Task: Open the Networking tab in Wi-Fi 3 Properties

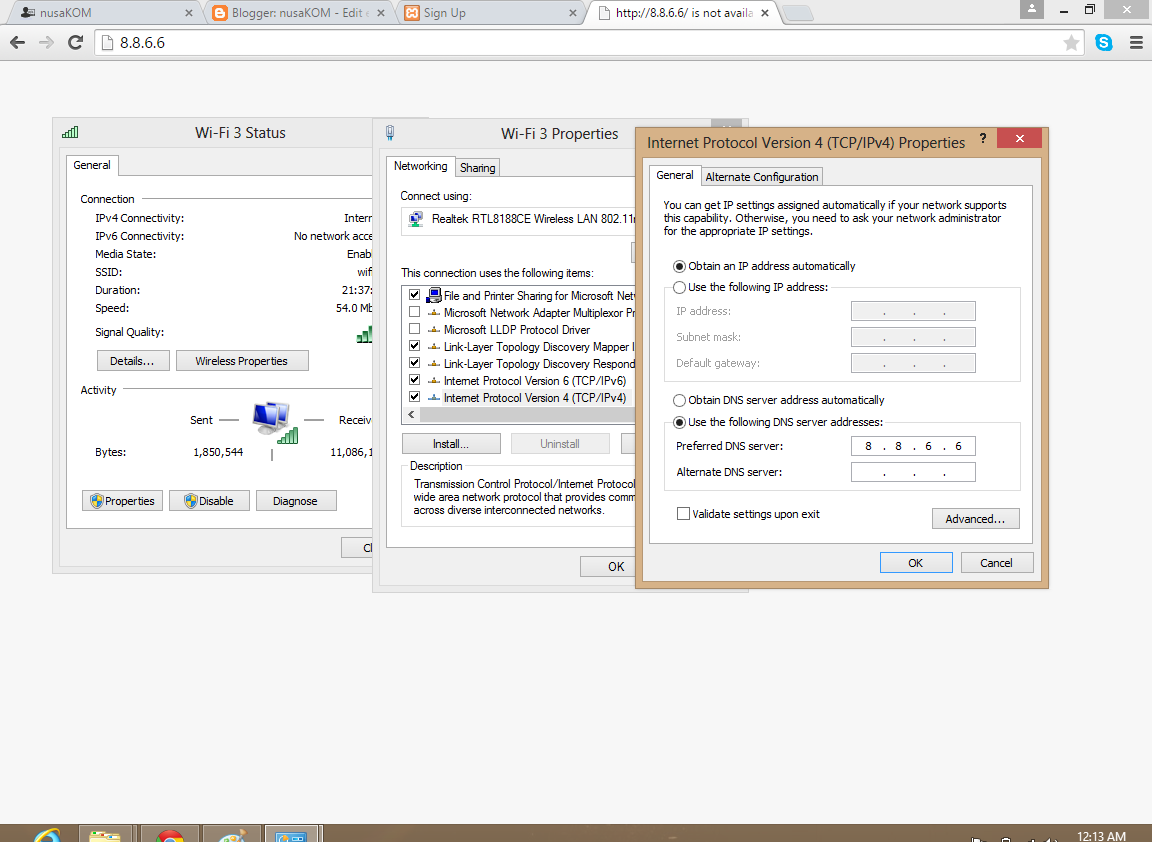Action: click(420, 166)
